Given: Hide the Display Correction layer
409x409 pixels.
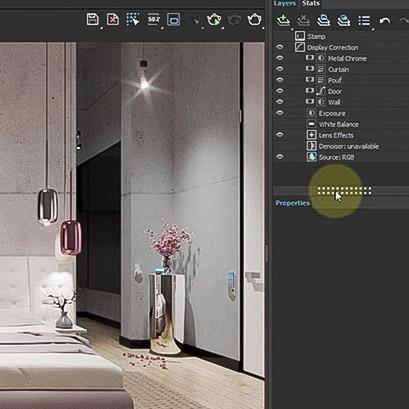Looking at the screenshot, I should click(x=280, y=47).
